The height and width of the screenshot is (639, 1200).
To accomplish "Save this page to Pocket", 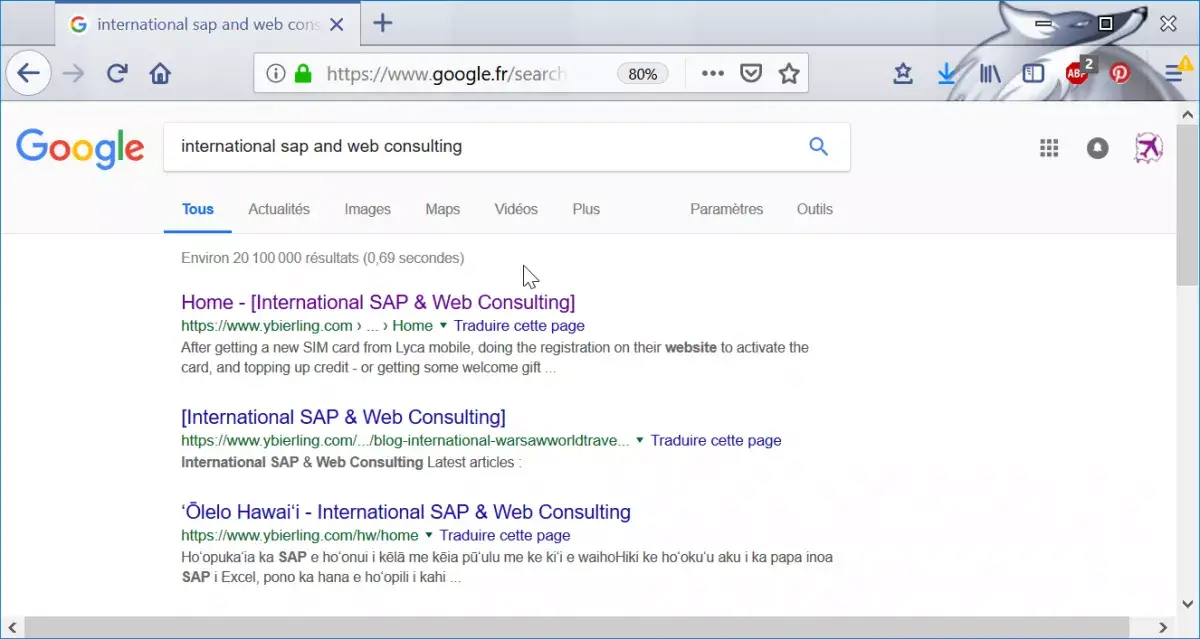I will pos(751,73).
